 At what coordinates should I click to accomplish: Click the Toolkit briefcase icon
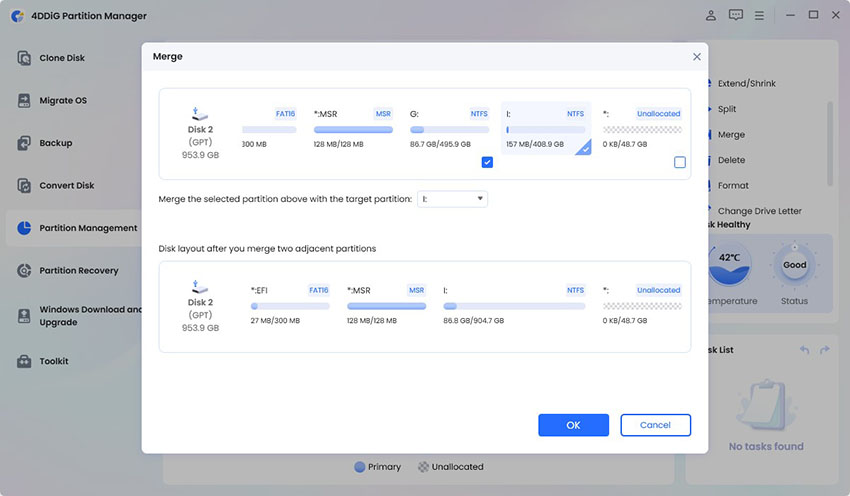click(x=24, y=361)
